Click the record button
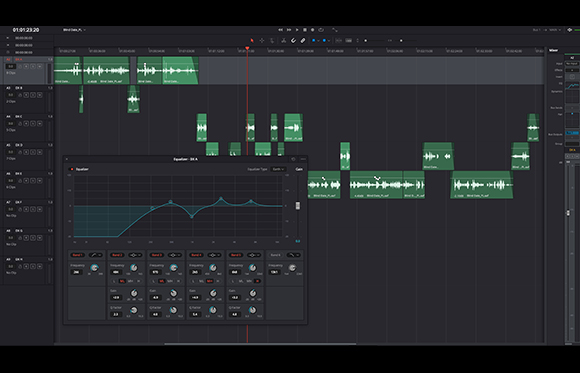 pos(313,30)
